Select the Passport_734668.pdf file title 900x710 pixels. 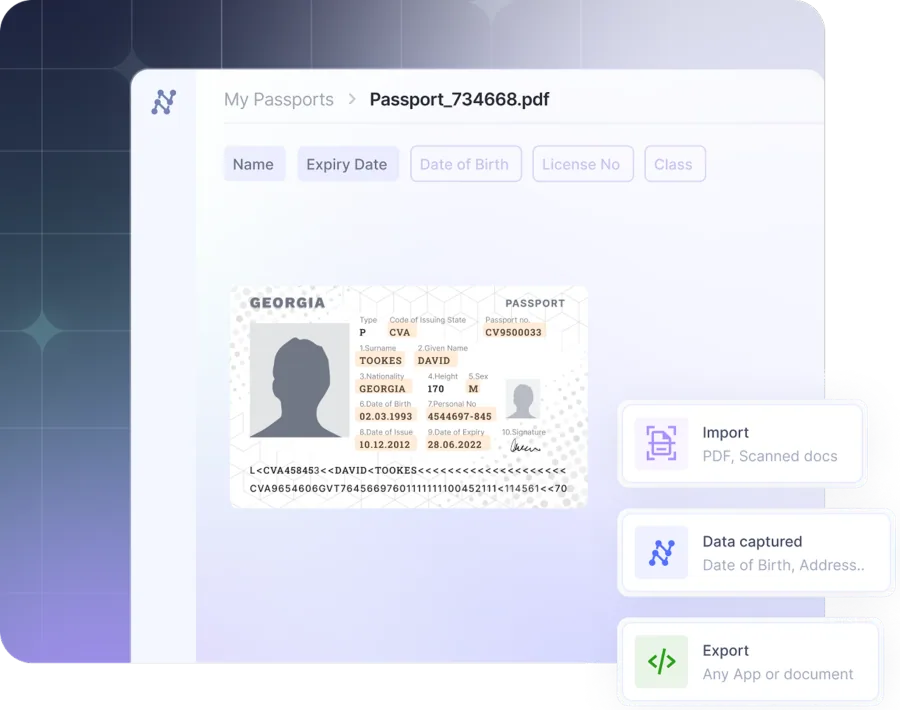[459, 99]
